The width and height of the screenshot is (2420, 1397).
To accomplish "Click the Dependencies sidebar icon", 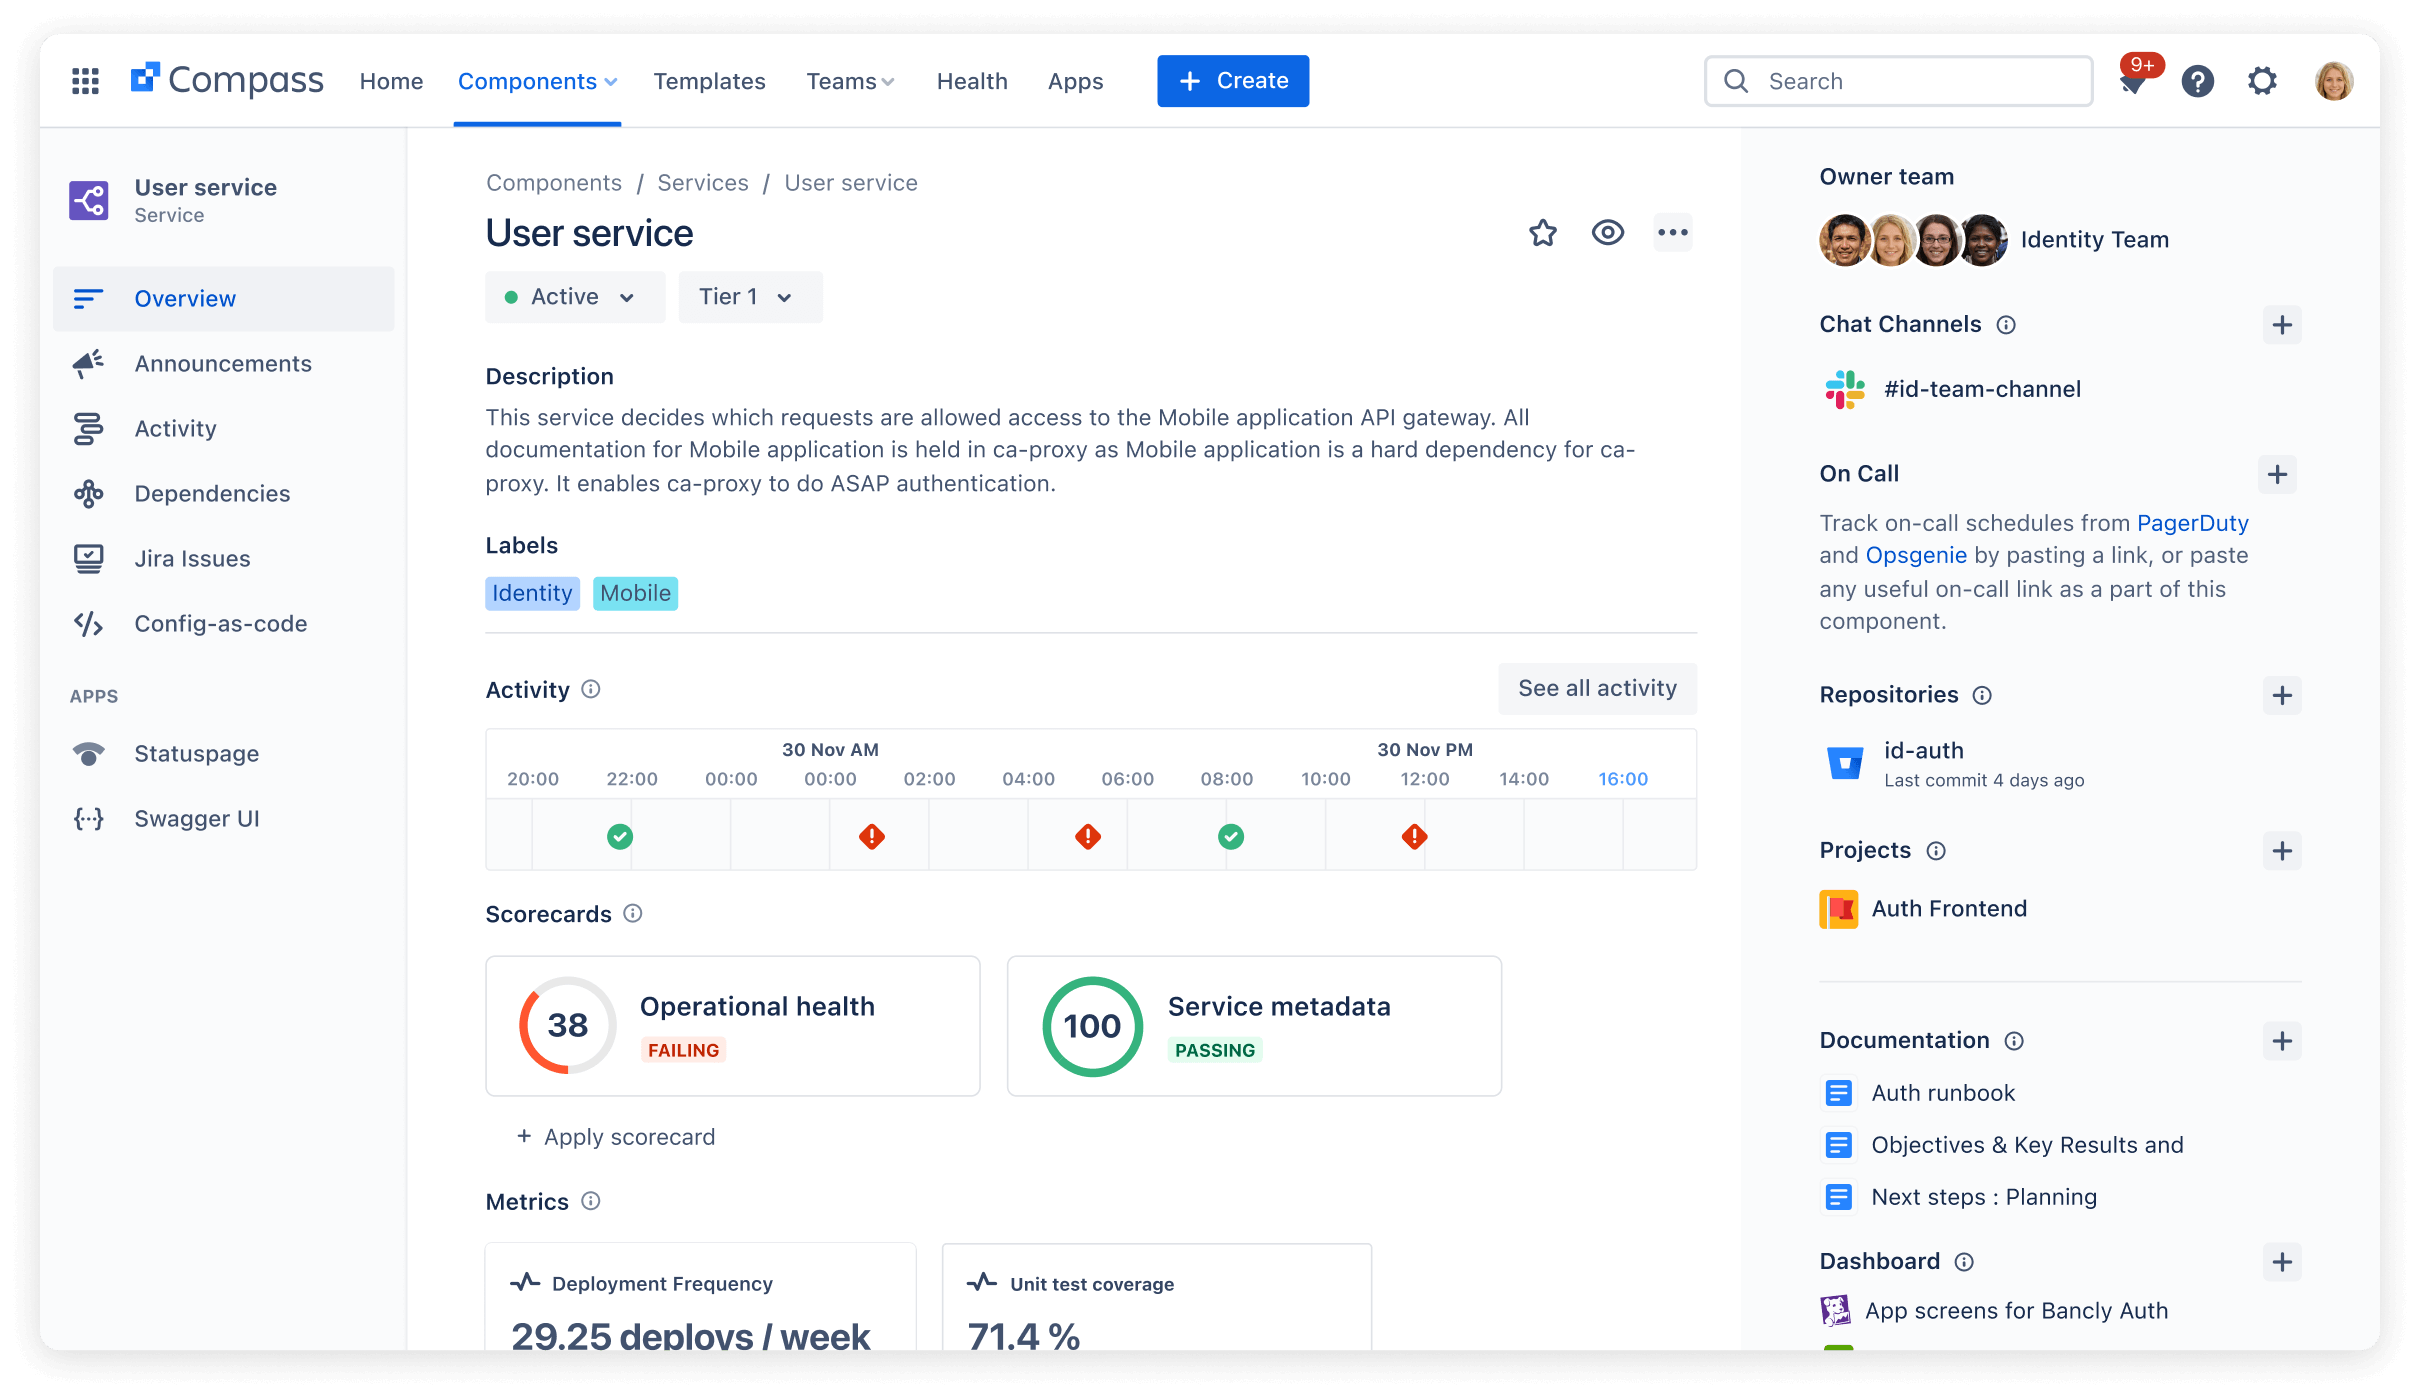I will tap(88, 492).
